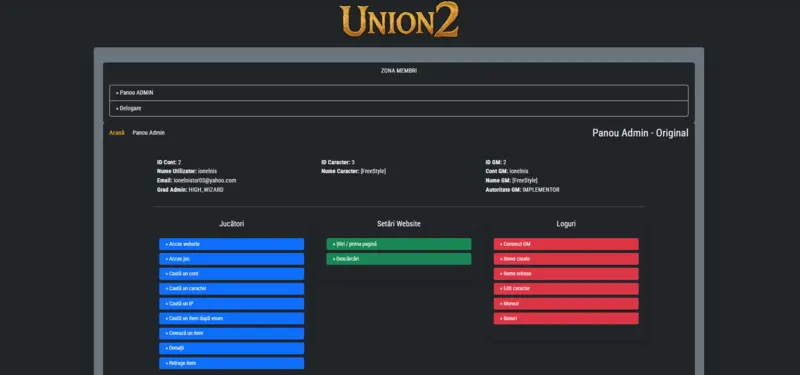
Task: Click the ID Caracter value line
Action: pyautogui.click(x=338, y=162)
